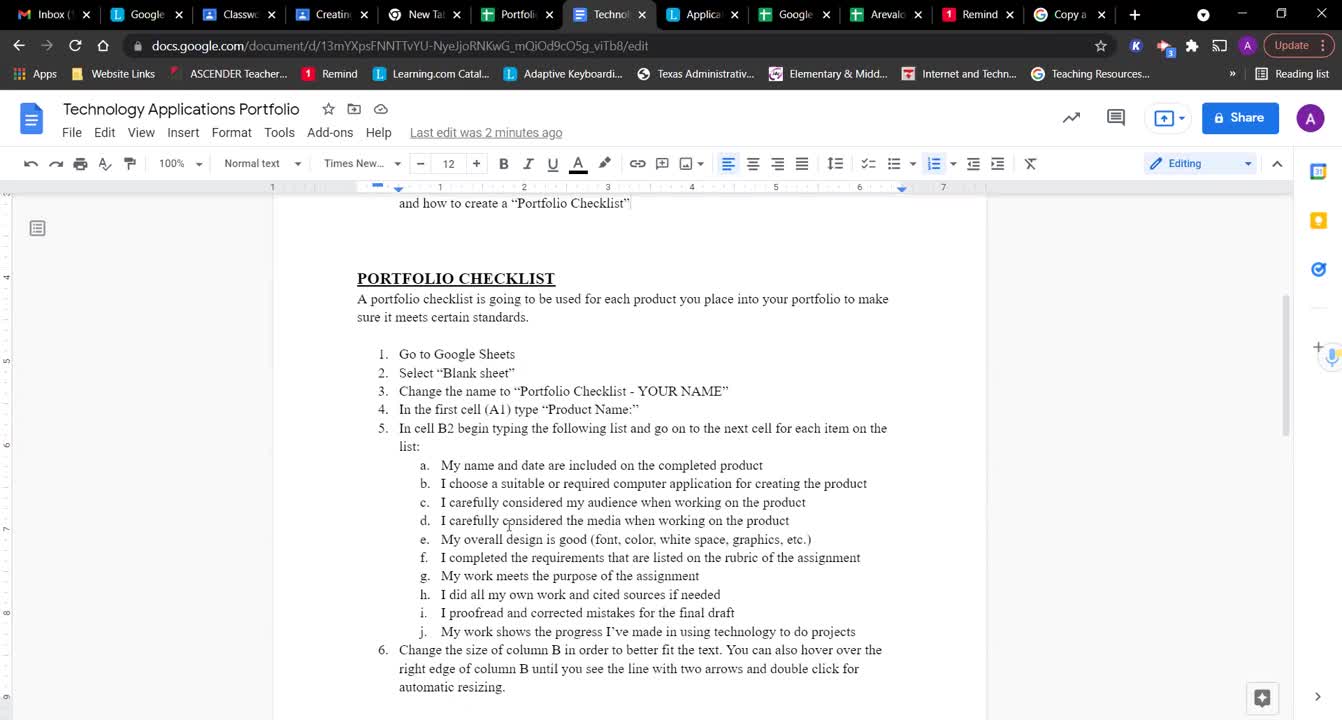The height and width of the screenshot is (720, 1342).
Task: Open the numbered list options arrow
Action: coord(953,164)
